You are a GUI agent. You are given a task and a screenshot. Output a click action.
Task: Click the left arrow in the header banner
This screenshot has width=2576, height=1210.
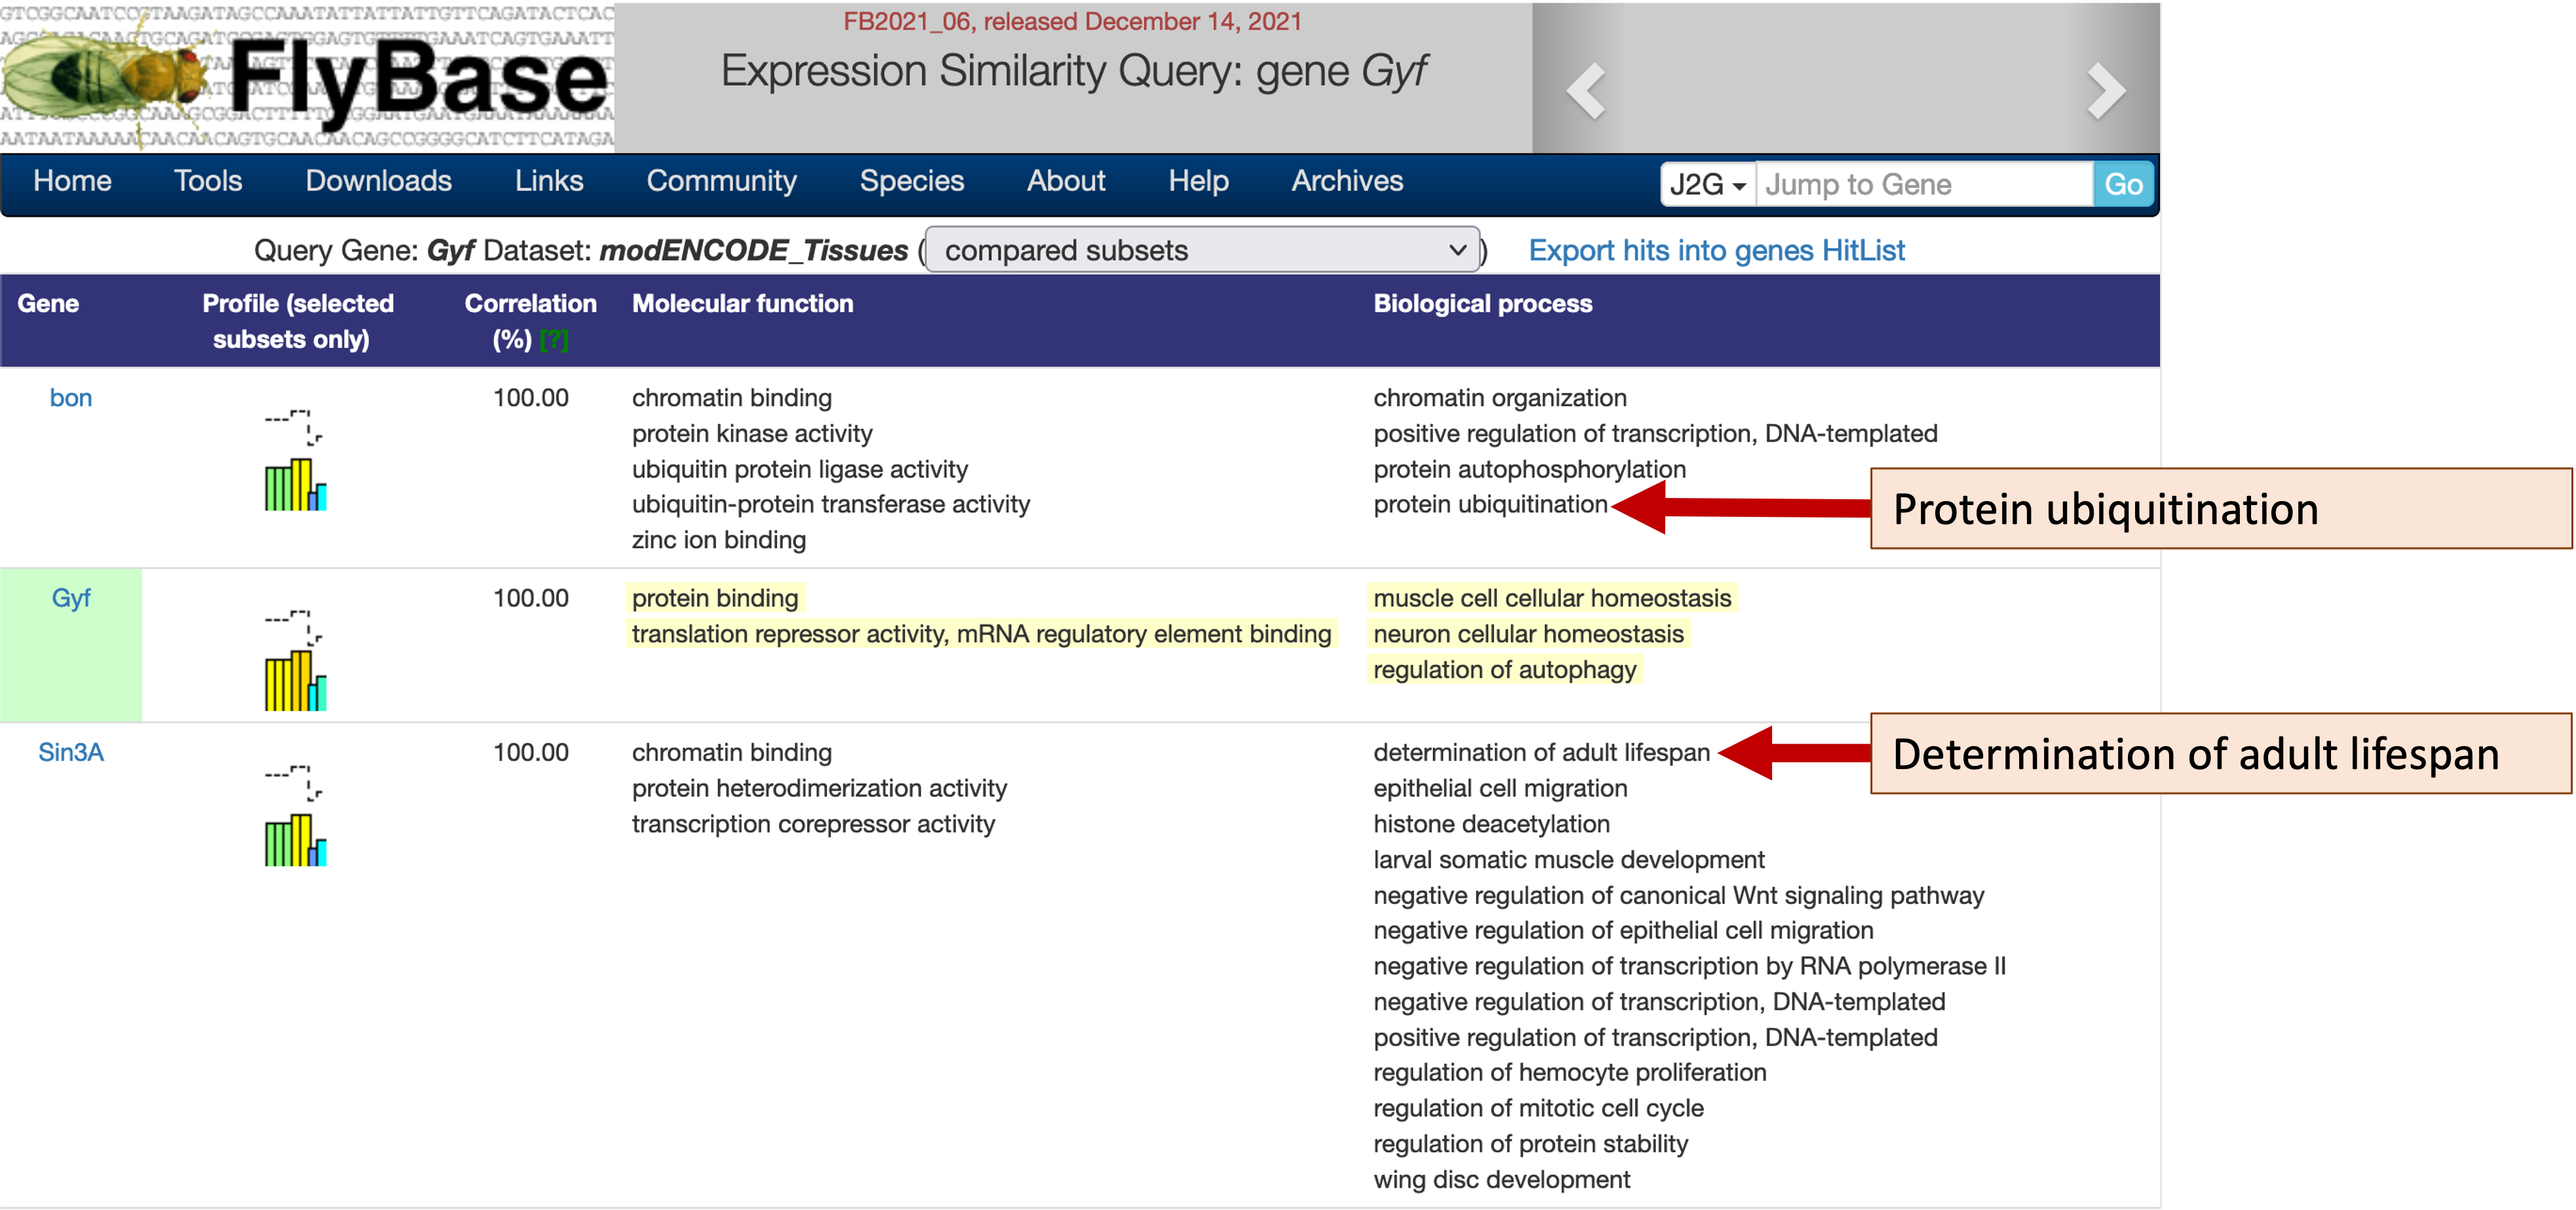pos(1586,91)
